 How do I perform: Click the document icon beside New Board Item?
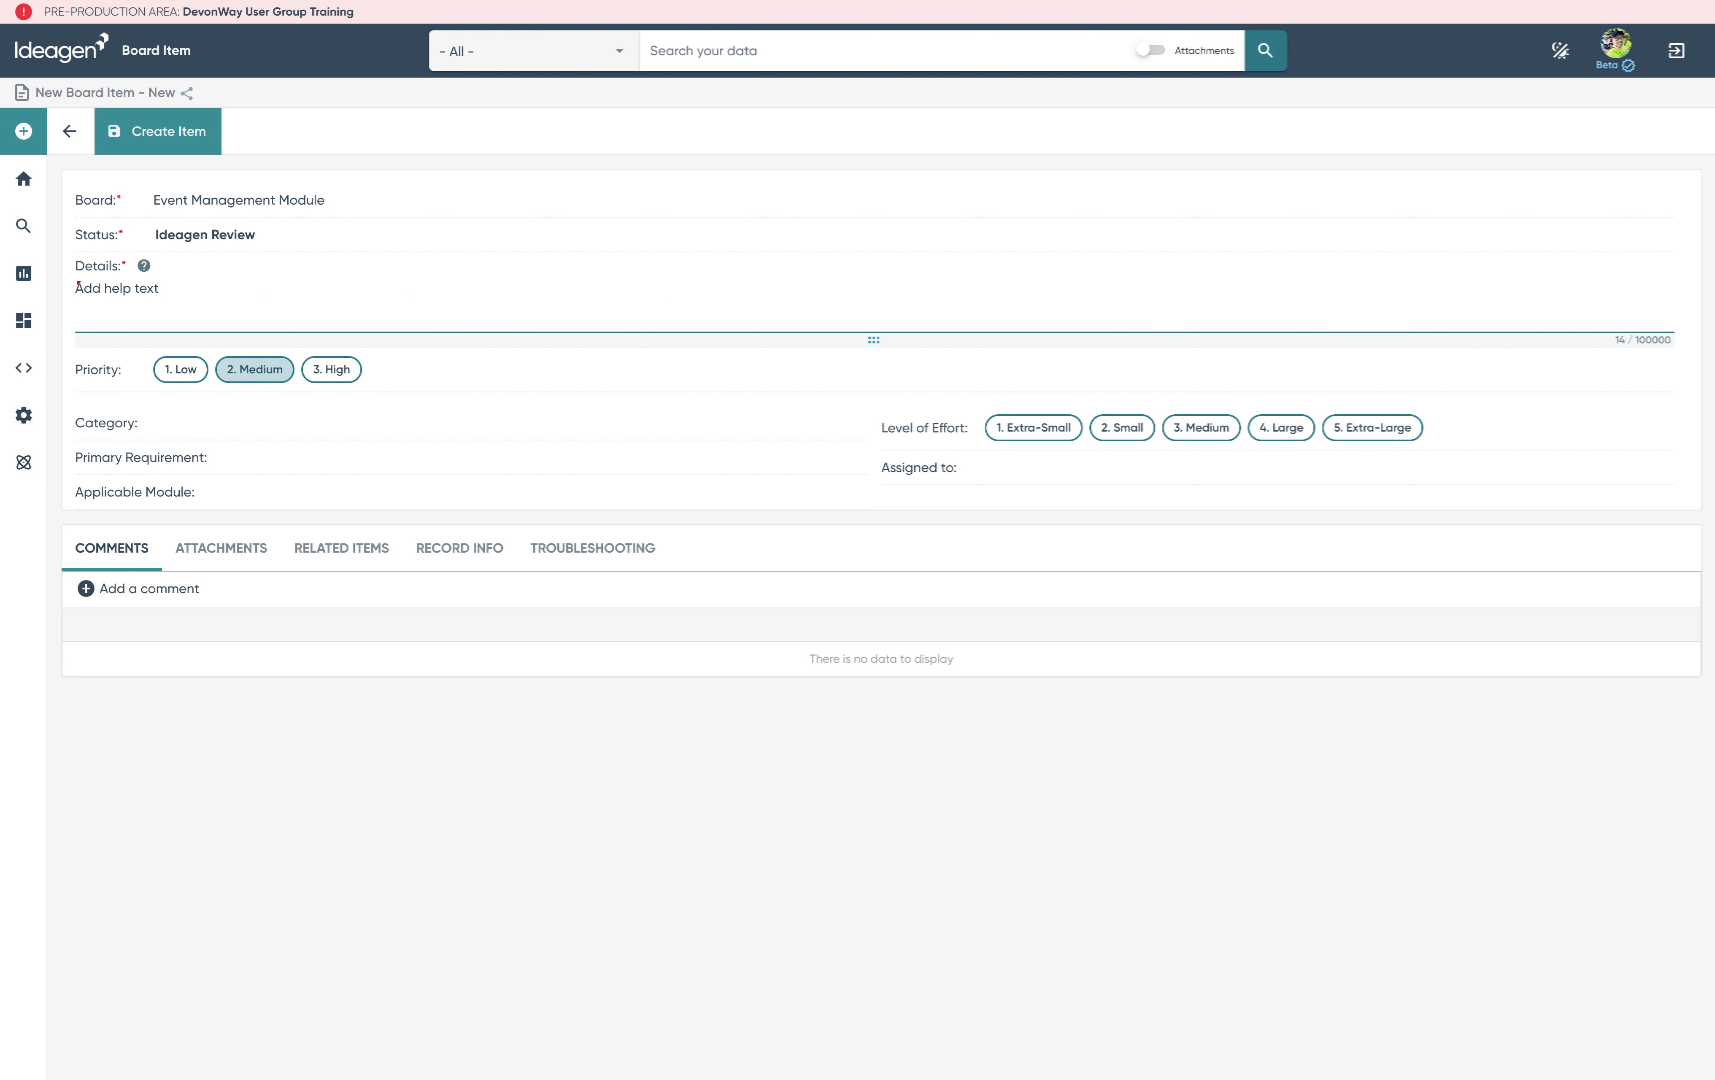coord(22,93)
